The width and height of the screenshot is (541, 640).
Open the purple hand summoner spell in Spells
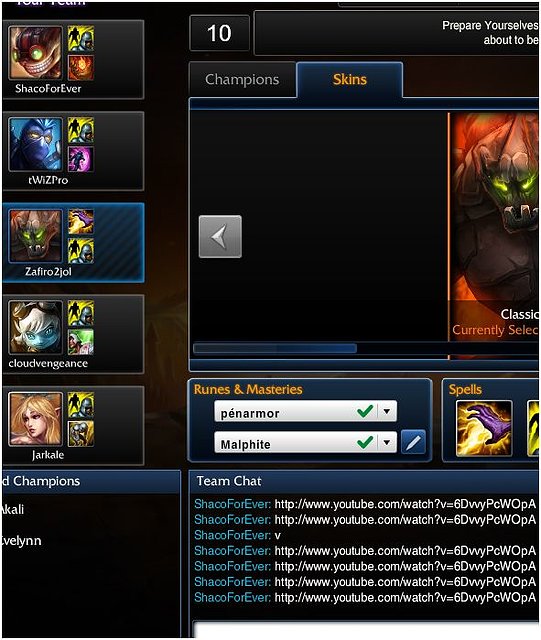coord(484,428)
